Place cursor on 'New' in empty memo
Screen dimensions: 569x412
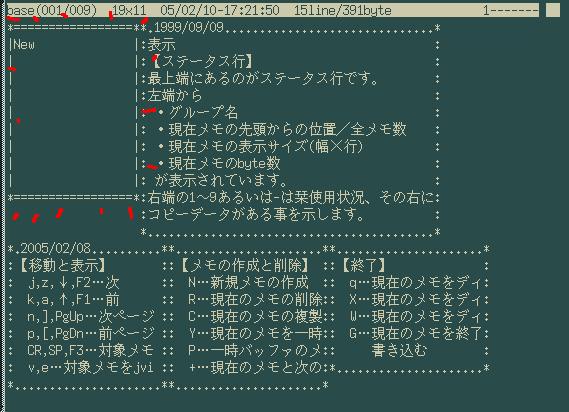(x=24, y=45)
